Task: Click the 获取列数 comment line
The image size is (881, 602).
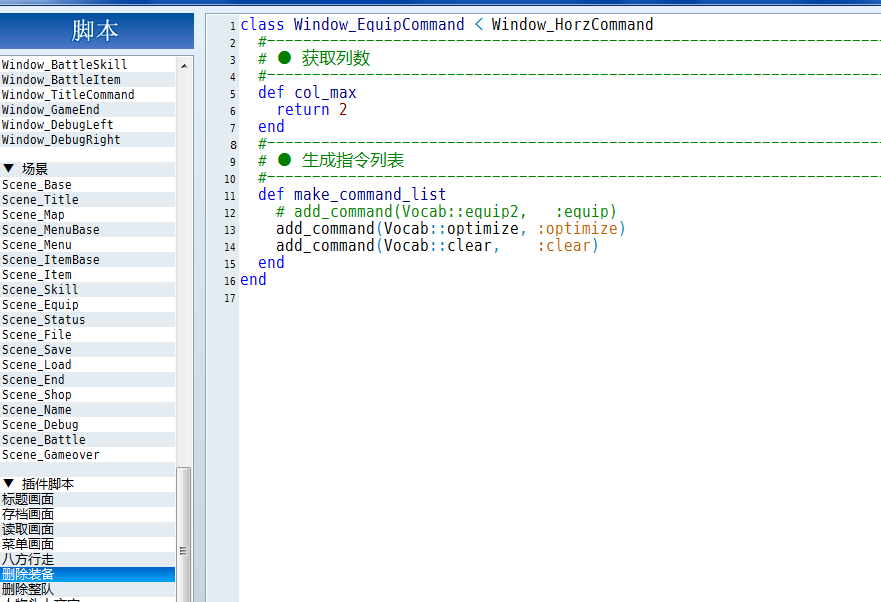Action: coord(314,58)
